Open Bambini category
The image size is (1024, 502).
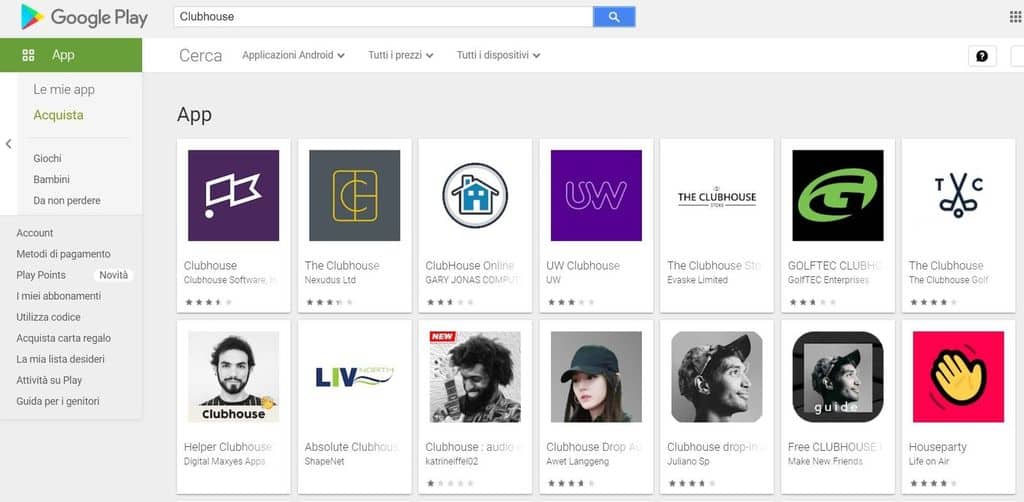(52, 180)
